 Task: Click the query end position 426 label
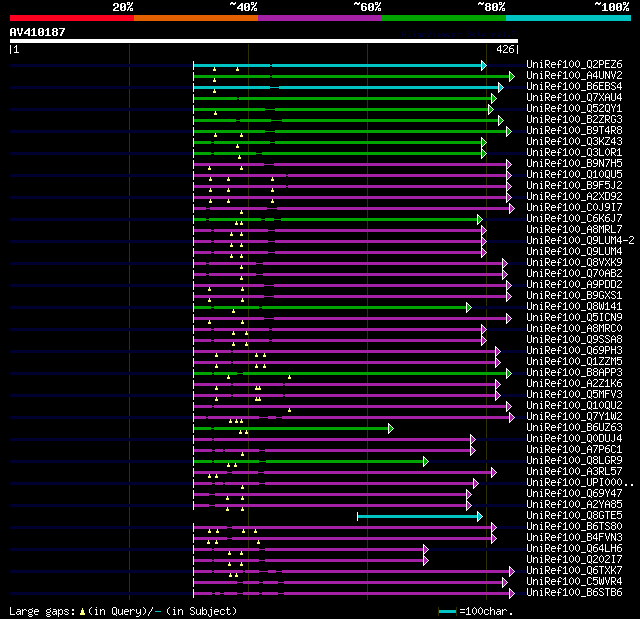pyautogui.click(x=505, y=49)
